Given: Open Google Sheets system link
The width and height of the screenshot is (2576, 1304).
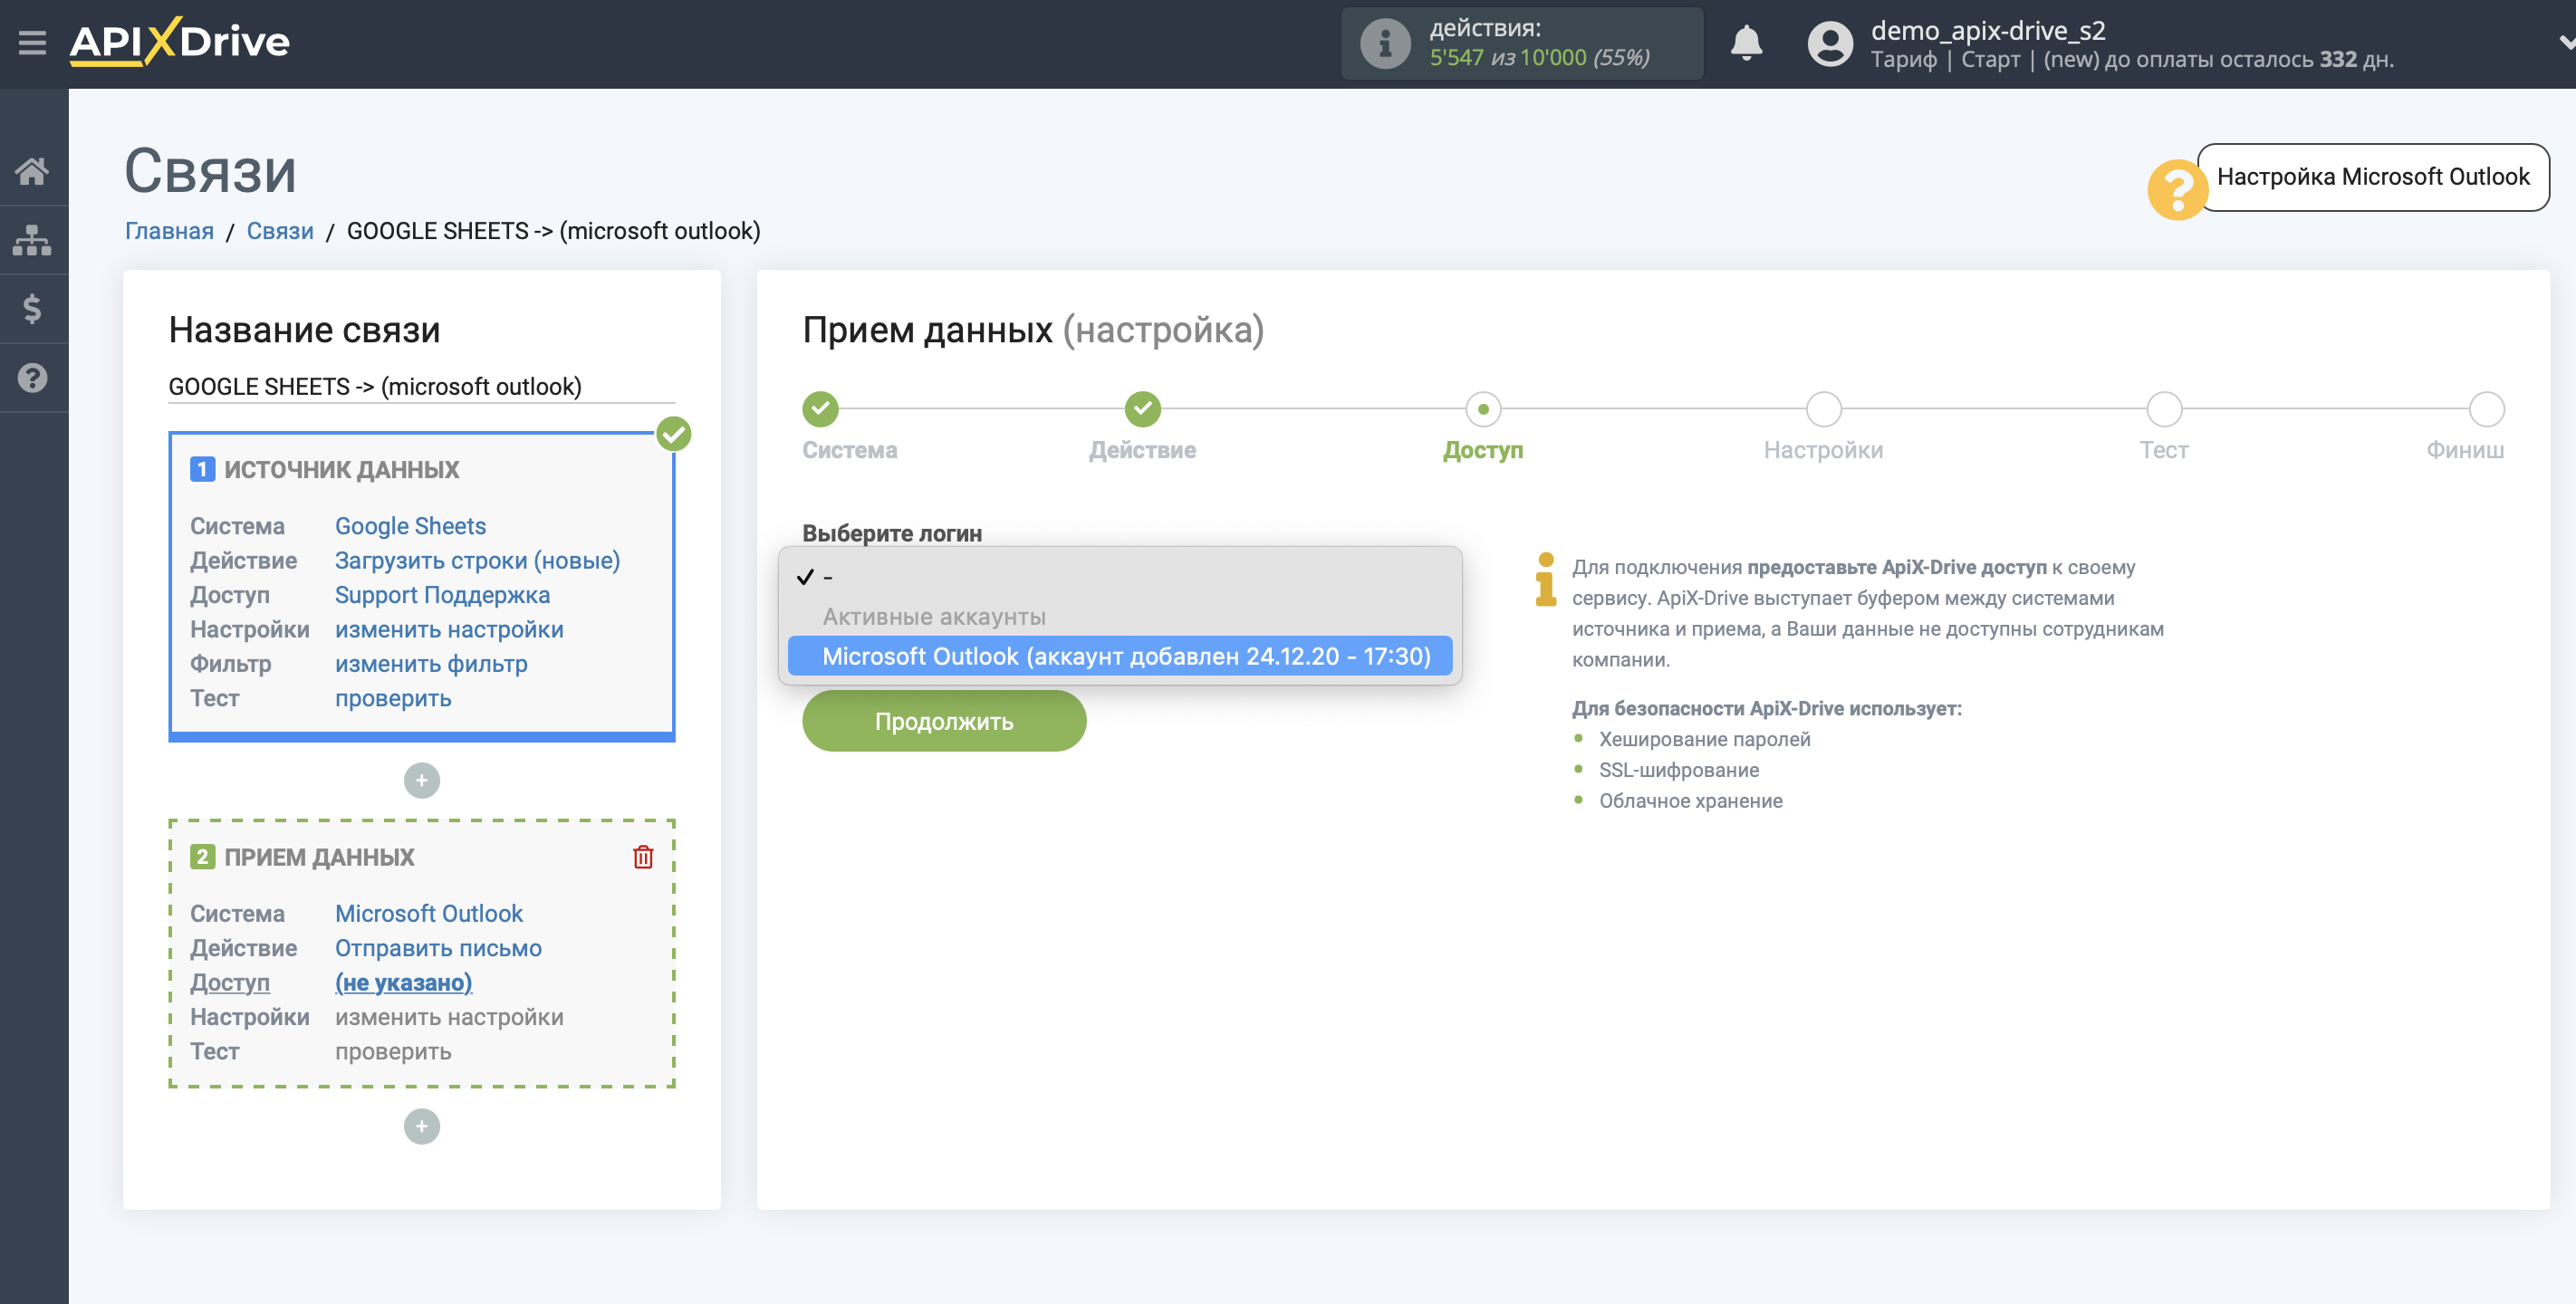Looking at the screenshot, I should point(410,526).
